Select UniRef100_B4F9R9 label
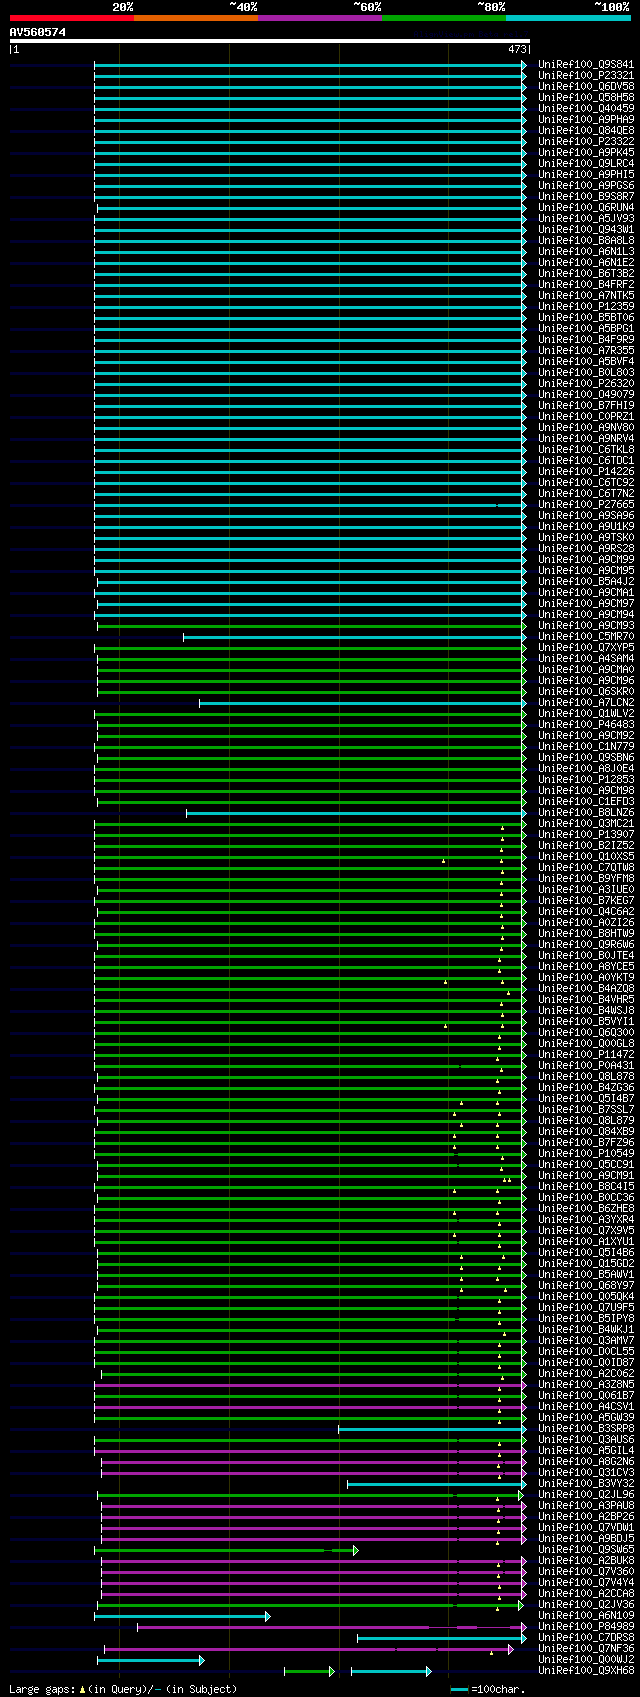This screenshot has width=640, height=1697. click(586, 339)
